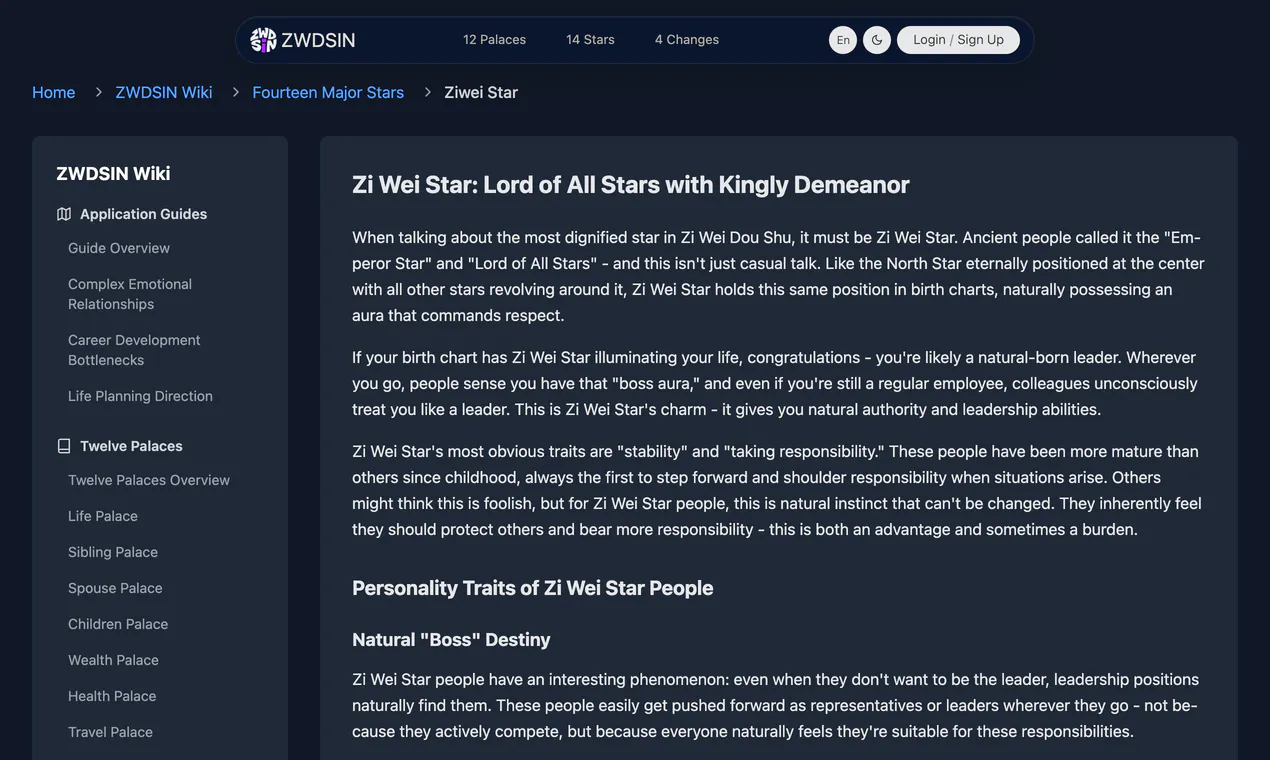Open the Fourteen Major Stars breadcrumb
The width and height of the screenshot is (1270, 760).
pos(328,92)
